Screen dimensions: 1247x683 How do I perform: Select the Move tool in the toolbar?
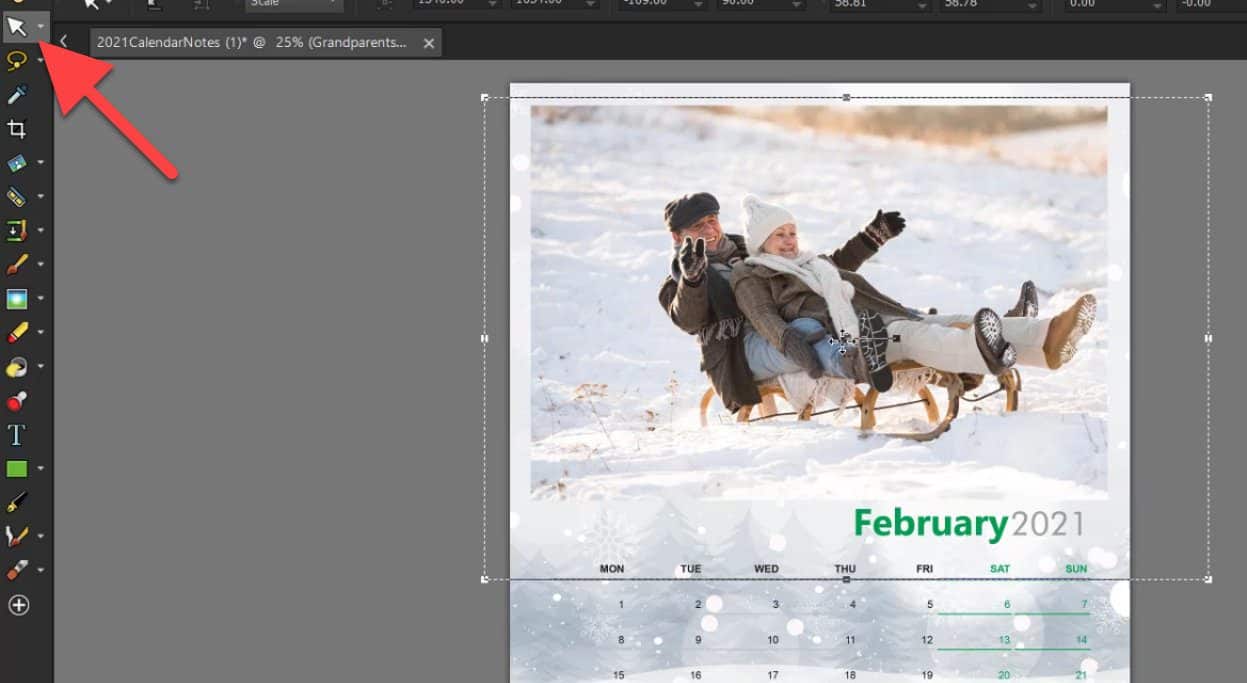pos(18,27)
